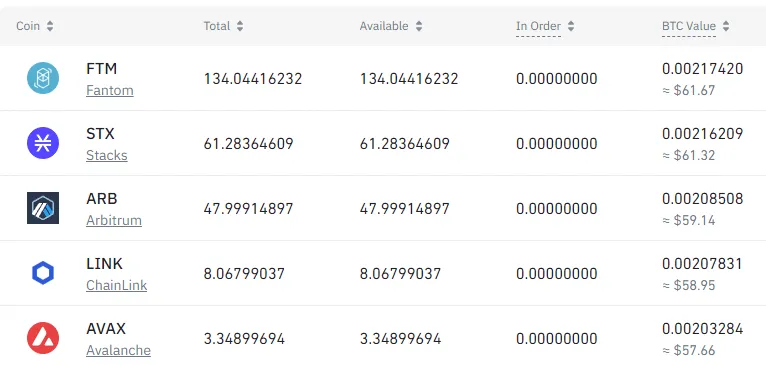Sort table using the In Order column arrows
This screenshot has width=766, height=365.
(x=571, y=26)
